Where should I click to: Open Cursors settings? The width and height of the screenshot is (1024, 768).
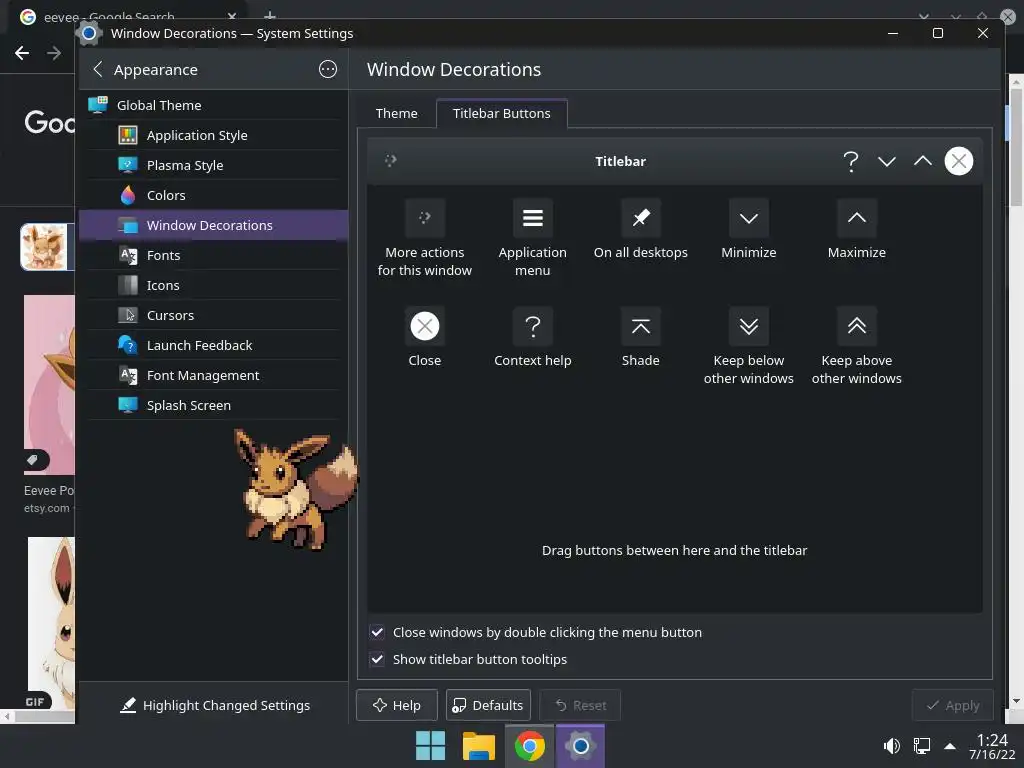pyautogui.click(x=214, y=315)
